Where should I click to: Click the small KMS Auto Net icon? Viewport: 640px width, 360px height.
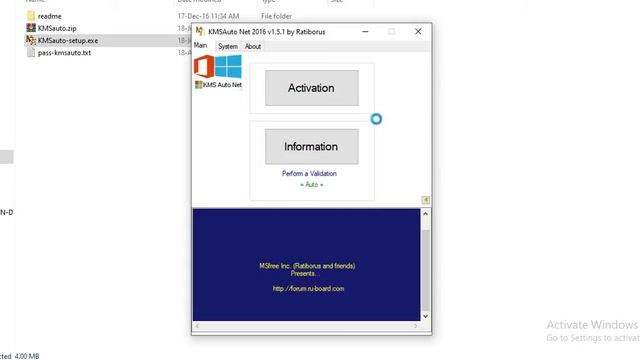coord(199,84)
